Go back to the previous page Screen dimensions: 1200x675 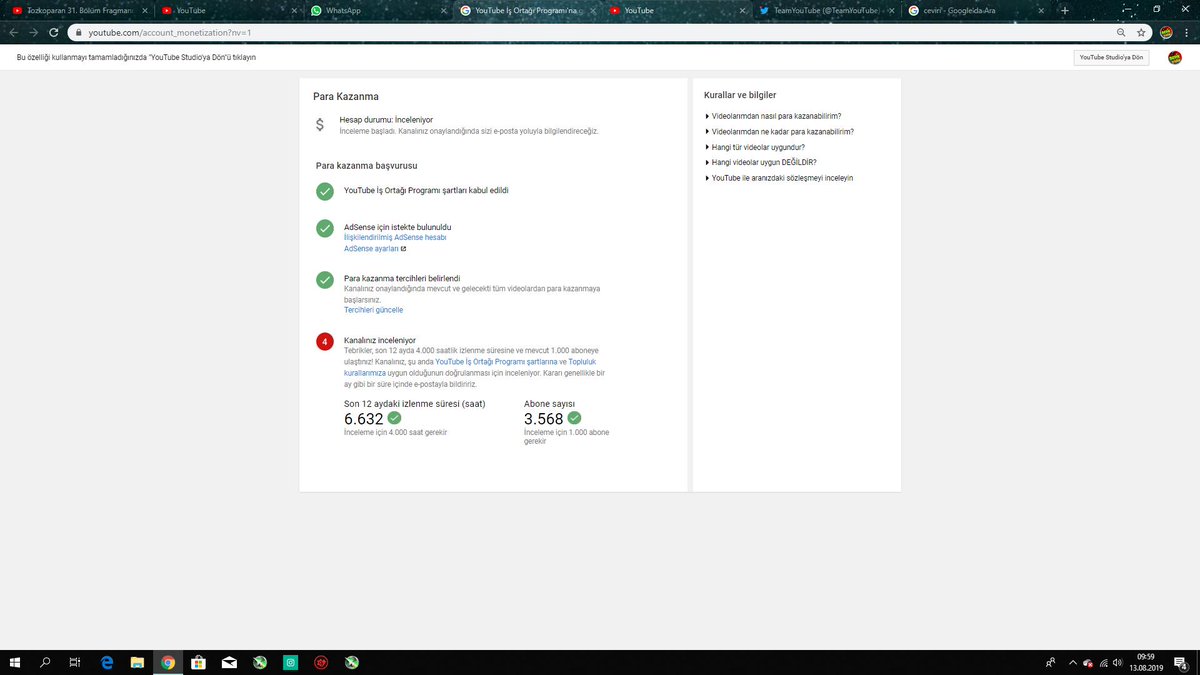click(13, 32)
